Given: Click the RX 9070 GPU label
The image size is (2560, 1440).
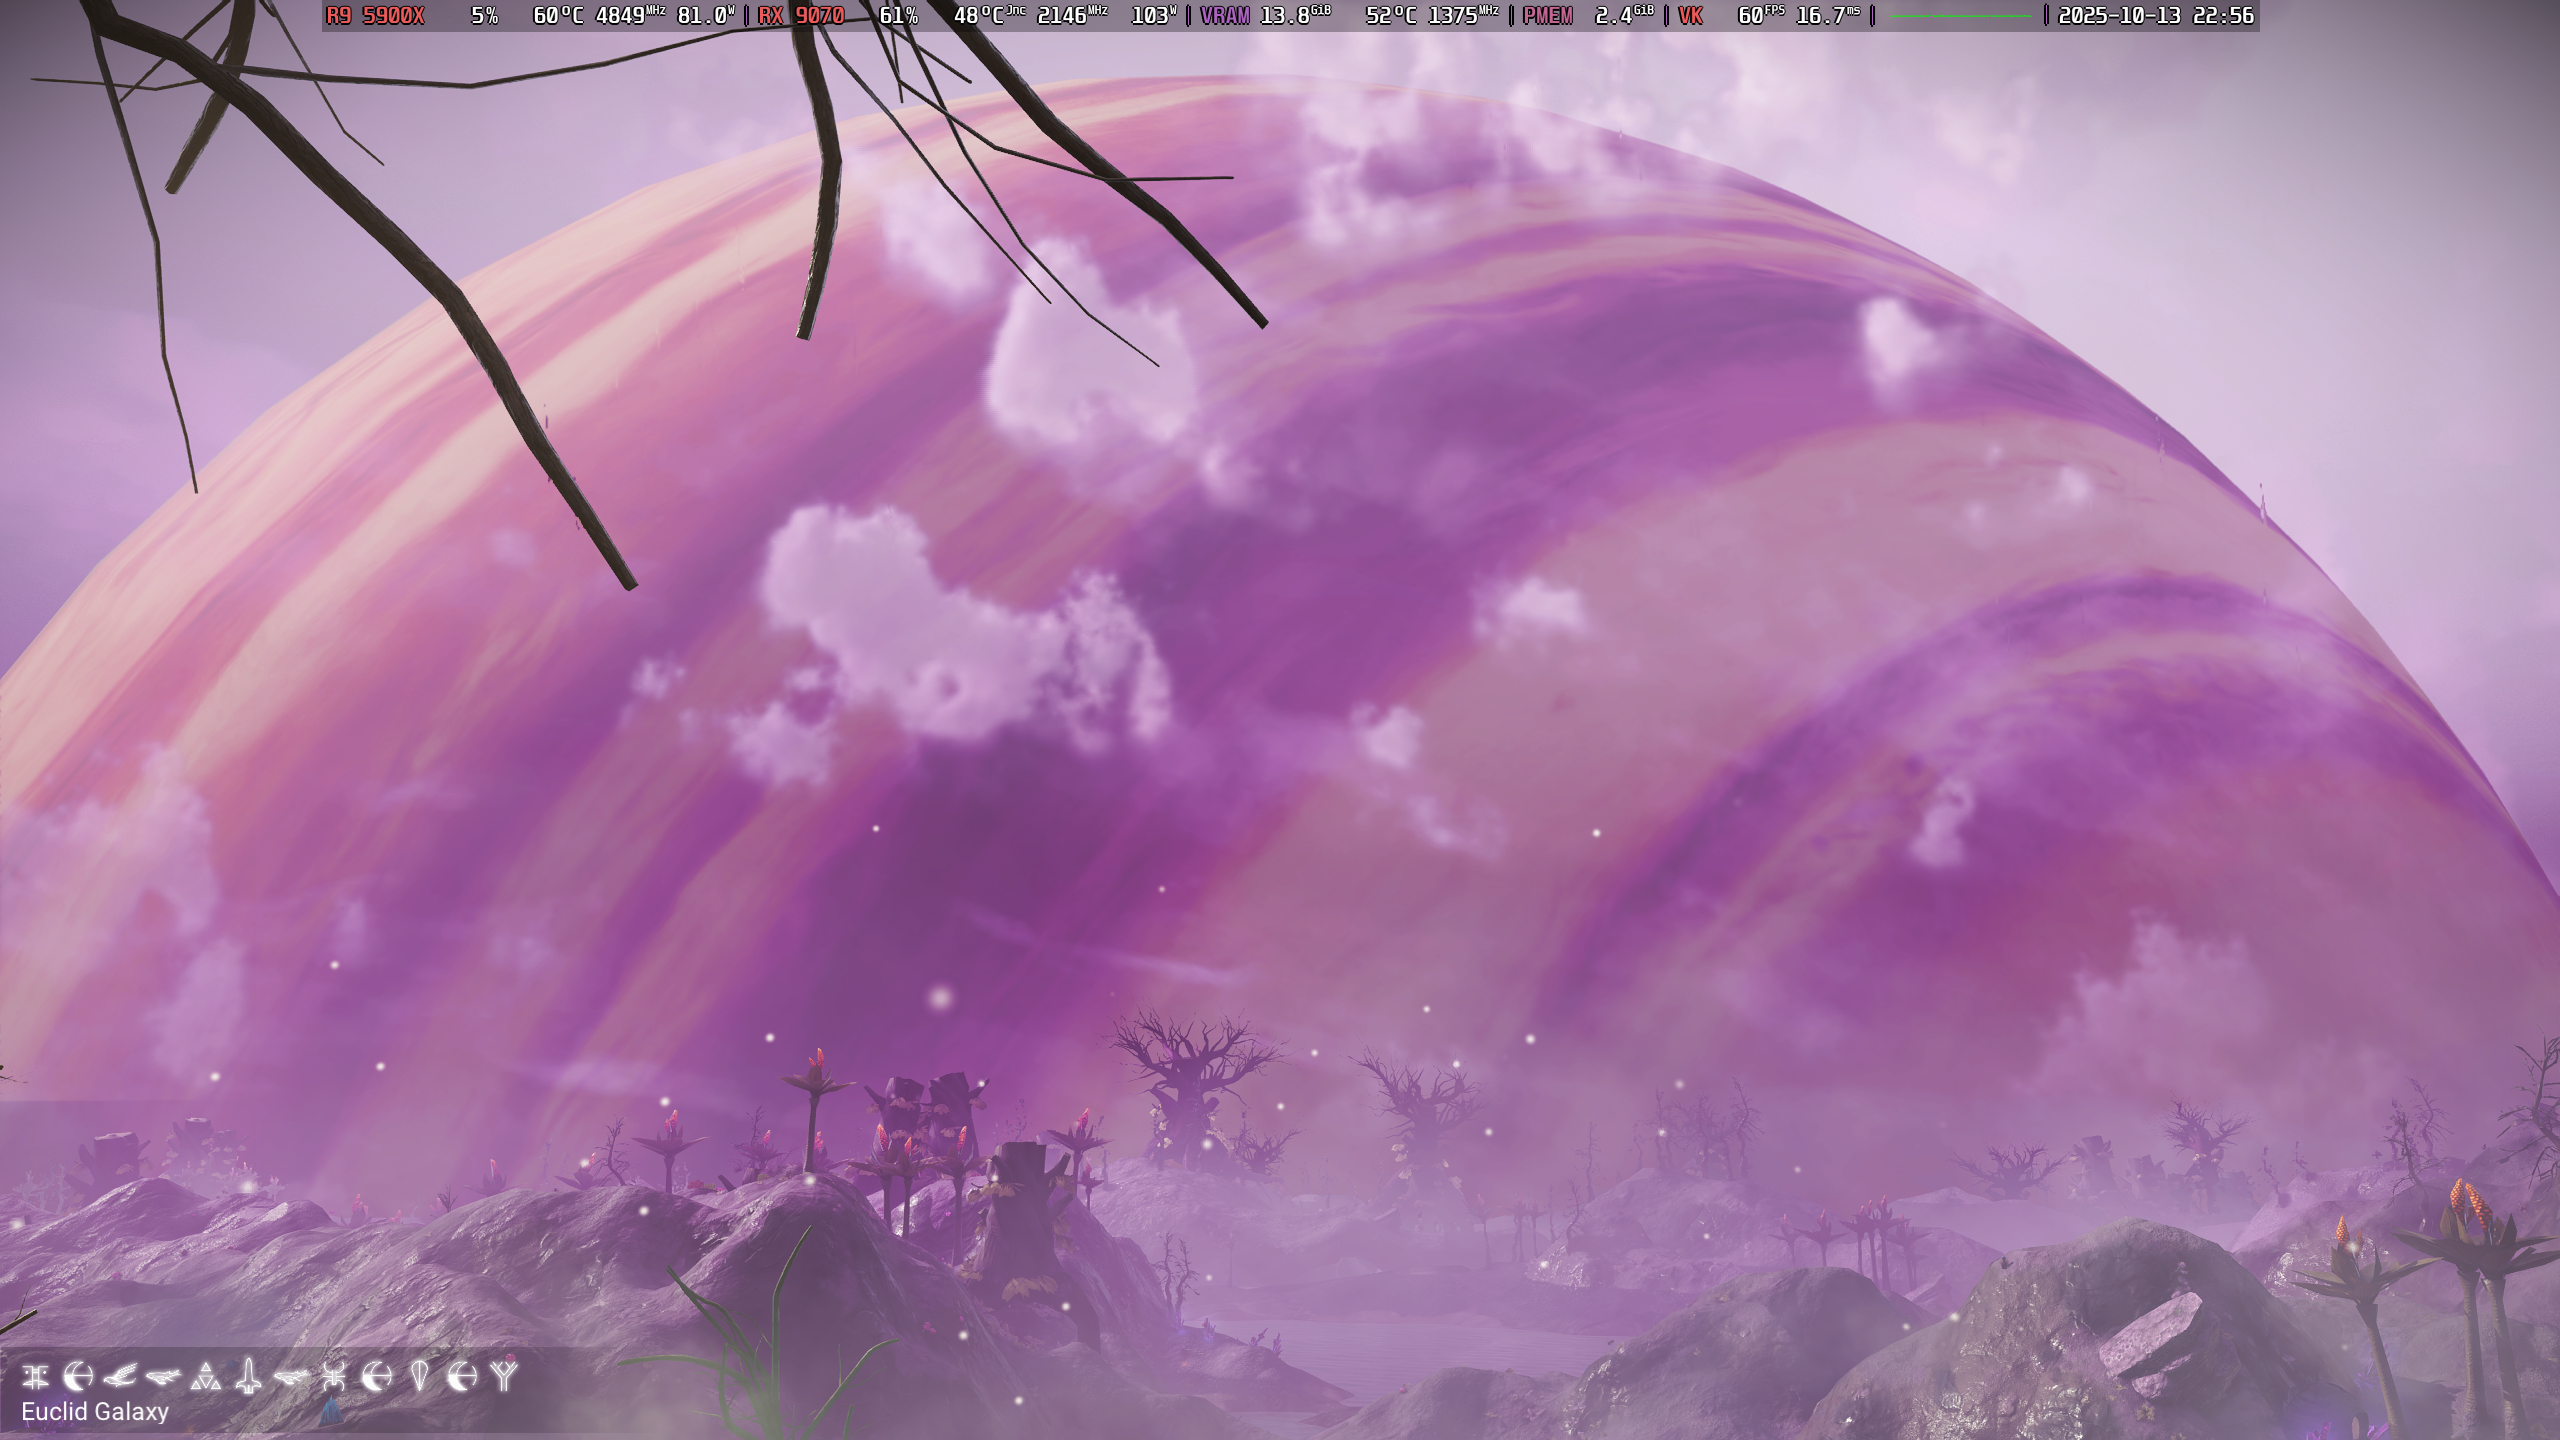Looking at the screenshot, I should [x=801, y=16].
